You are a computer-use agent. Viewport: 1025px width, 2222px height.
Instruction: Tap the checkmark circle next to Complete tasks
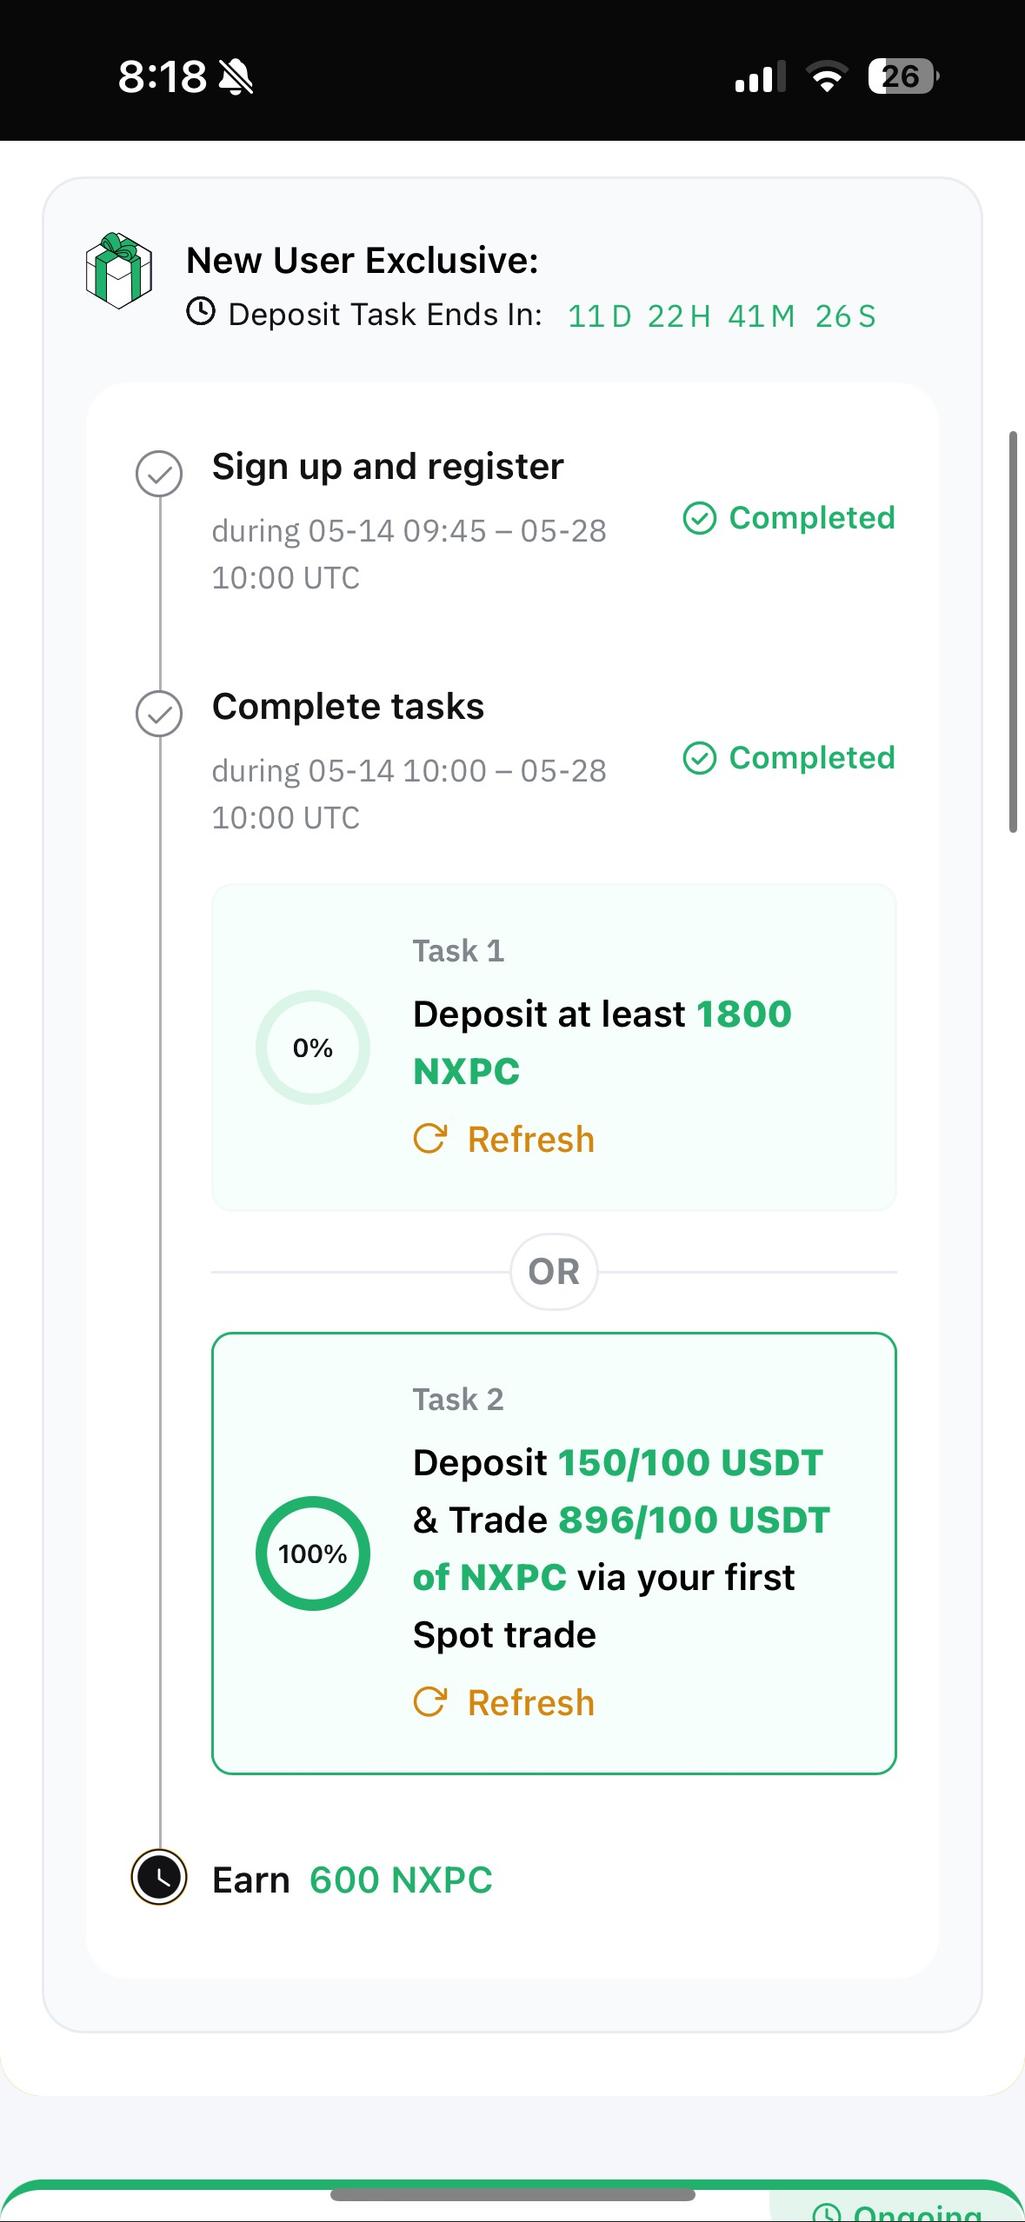[x=159, y=714]
